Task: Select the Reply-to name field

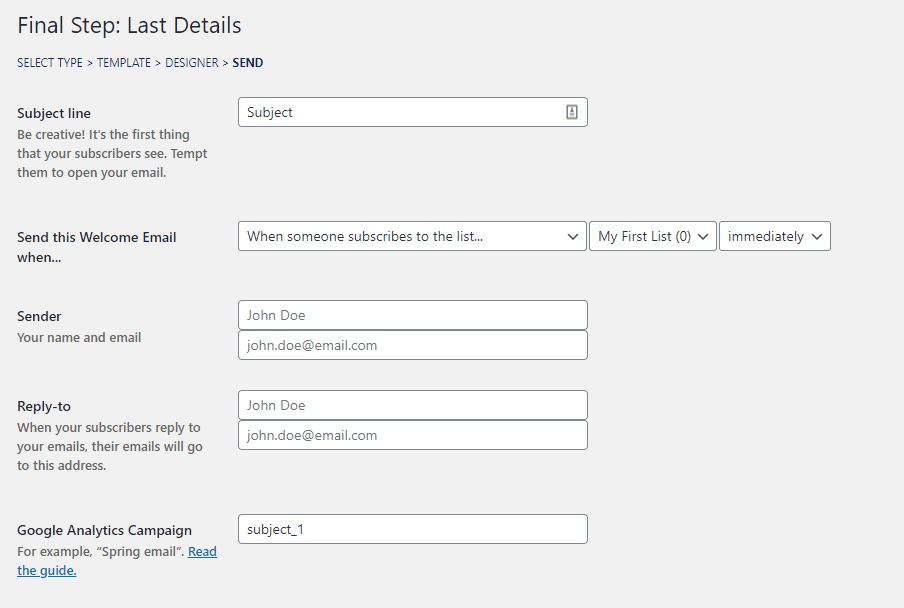Action: 412,405
